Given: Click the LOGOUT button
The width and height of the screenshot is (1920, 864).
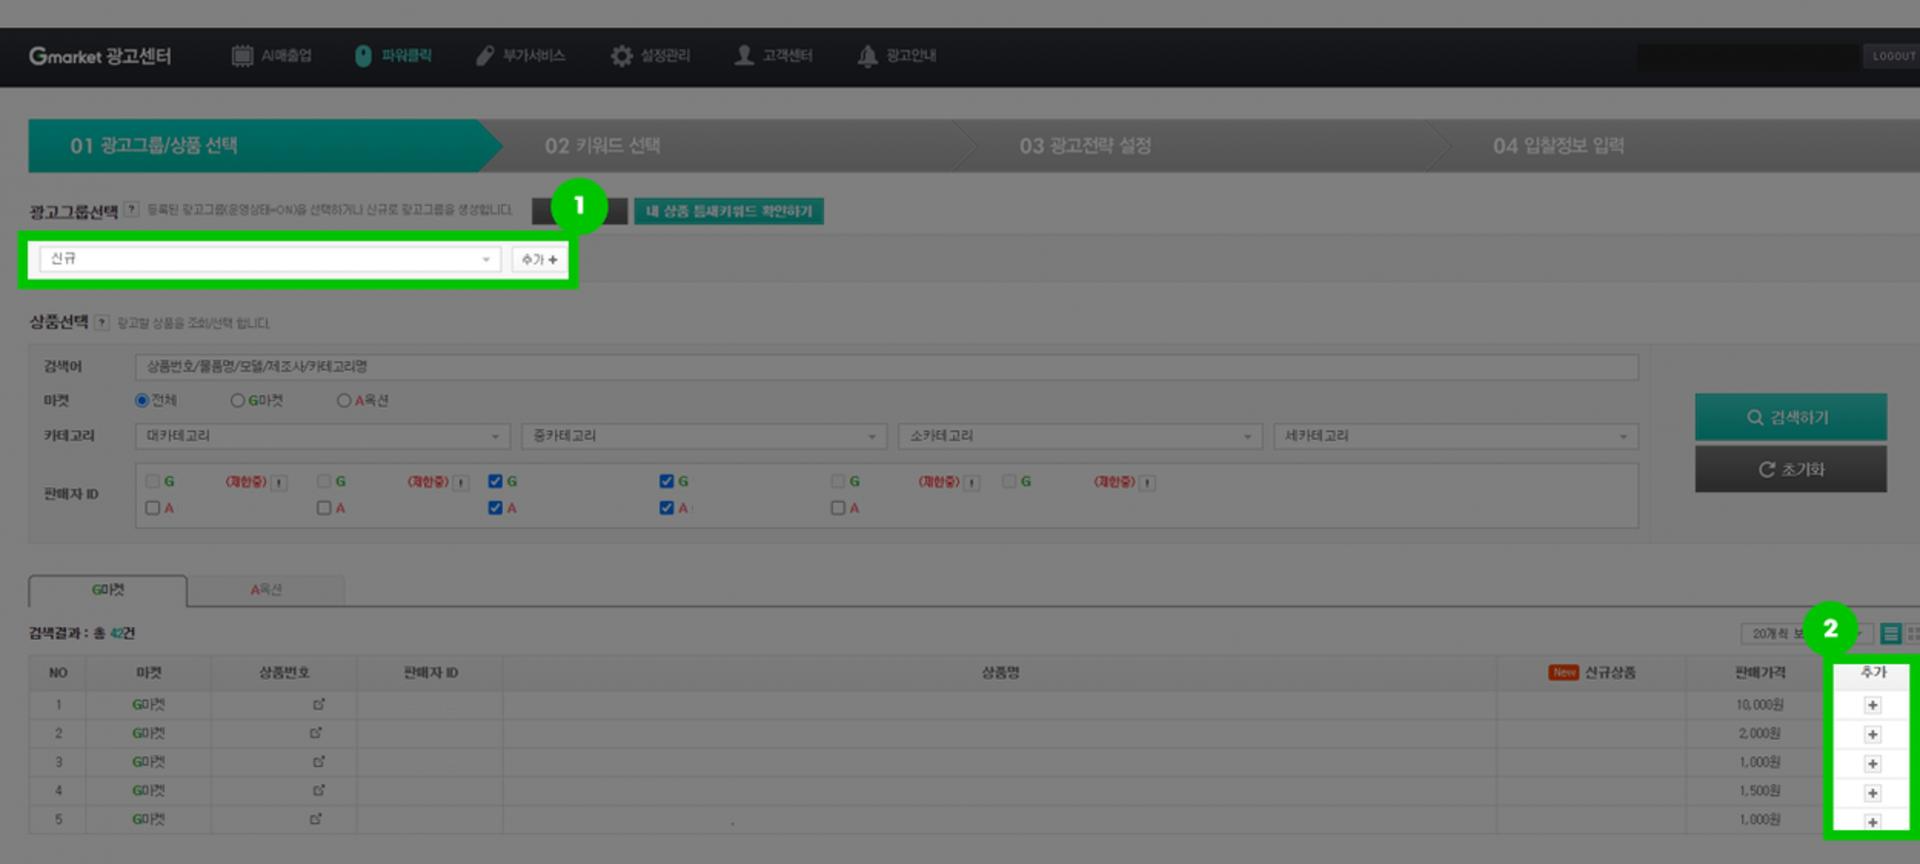Looking at the screenshot, I should pos(1892,56).
